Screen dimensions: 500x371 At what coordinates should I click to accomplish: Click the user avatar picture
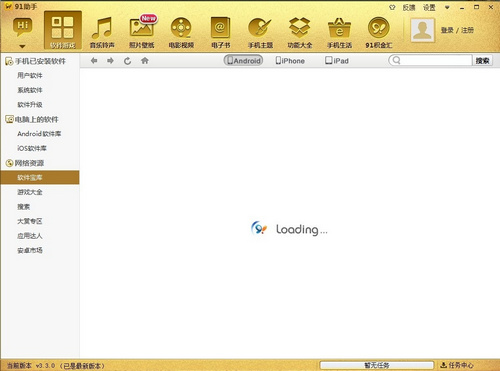[x=422, y=30]
